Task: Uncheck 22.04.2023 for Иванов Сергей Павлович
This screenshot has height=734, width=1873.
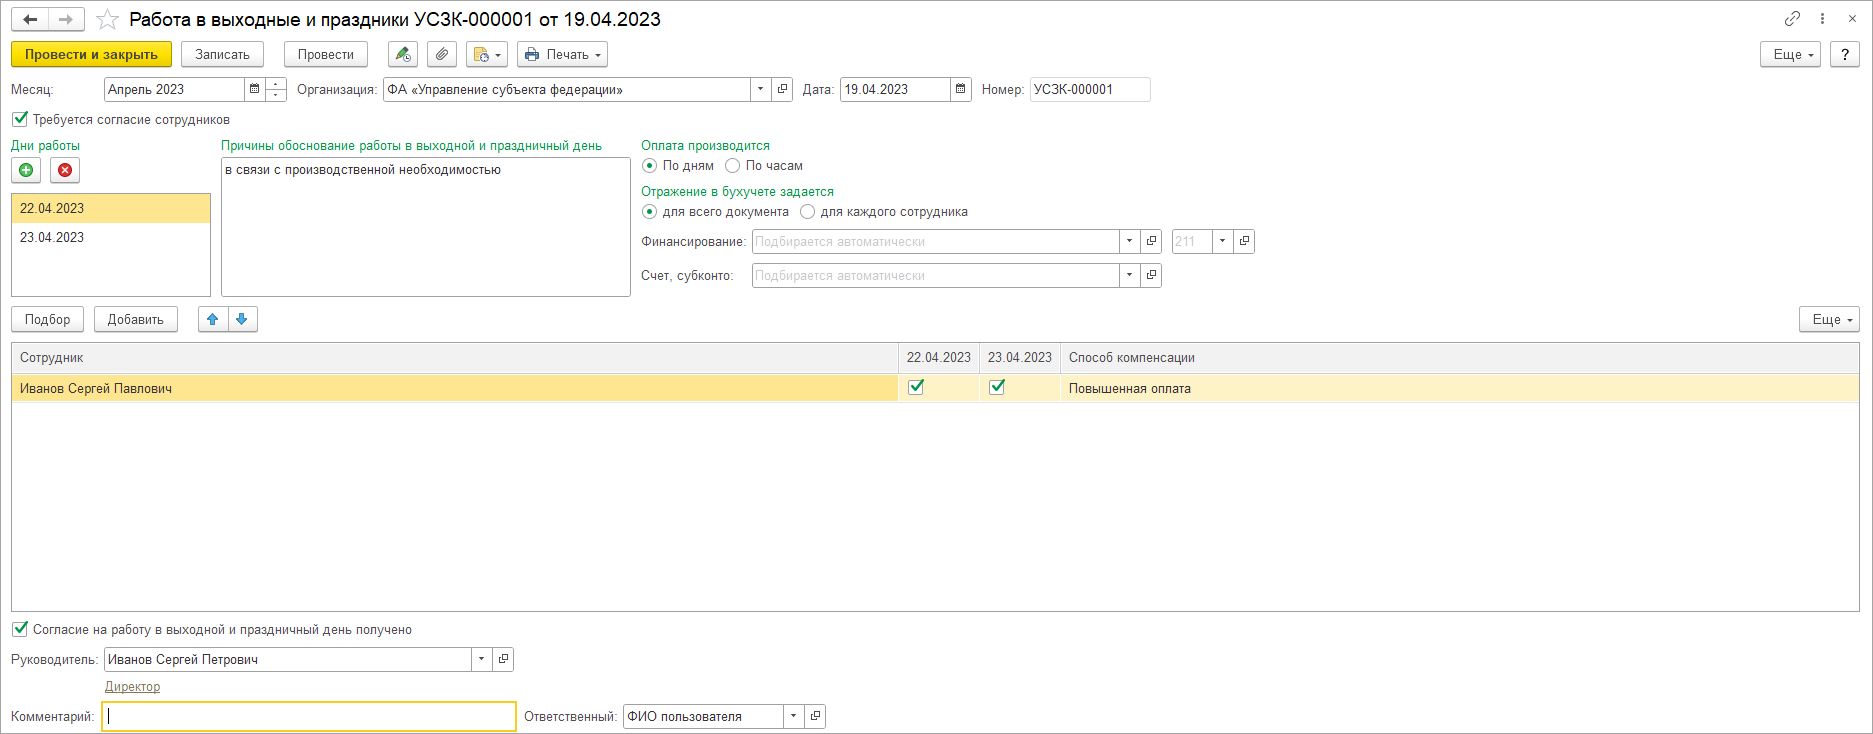Action: click(916, 387)
